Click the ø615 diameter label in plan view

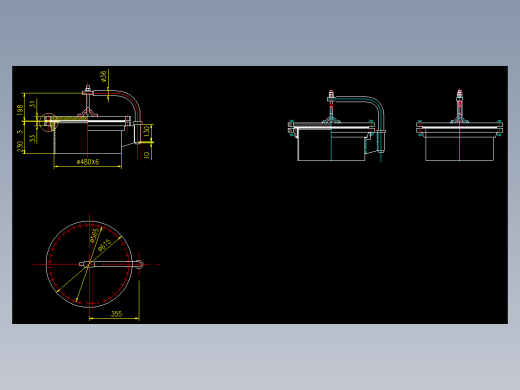point(105,245)
